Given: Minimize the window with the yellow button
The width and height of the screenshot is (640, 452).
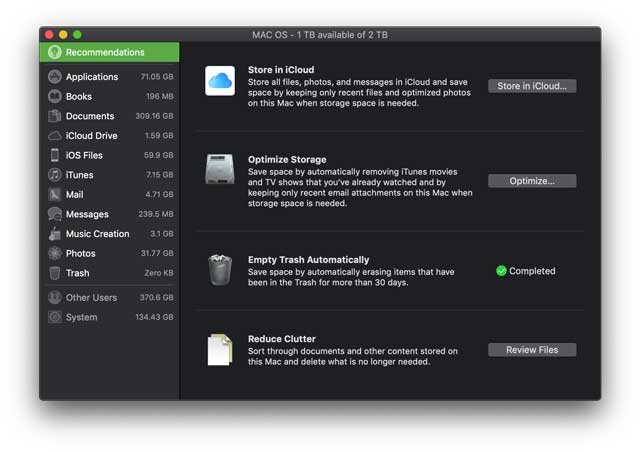Looking at the screenshot, I should (x=63, y=35).
